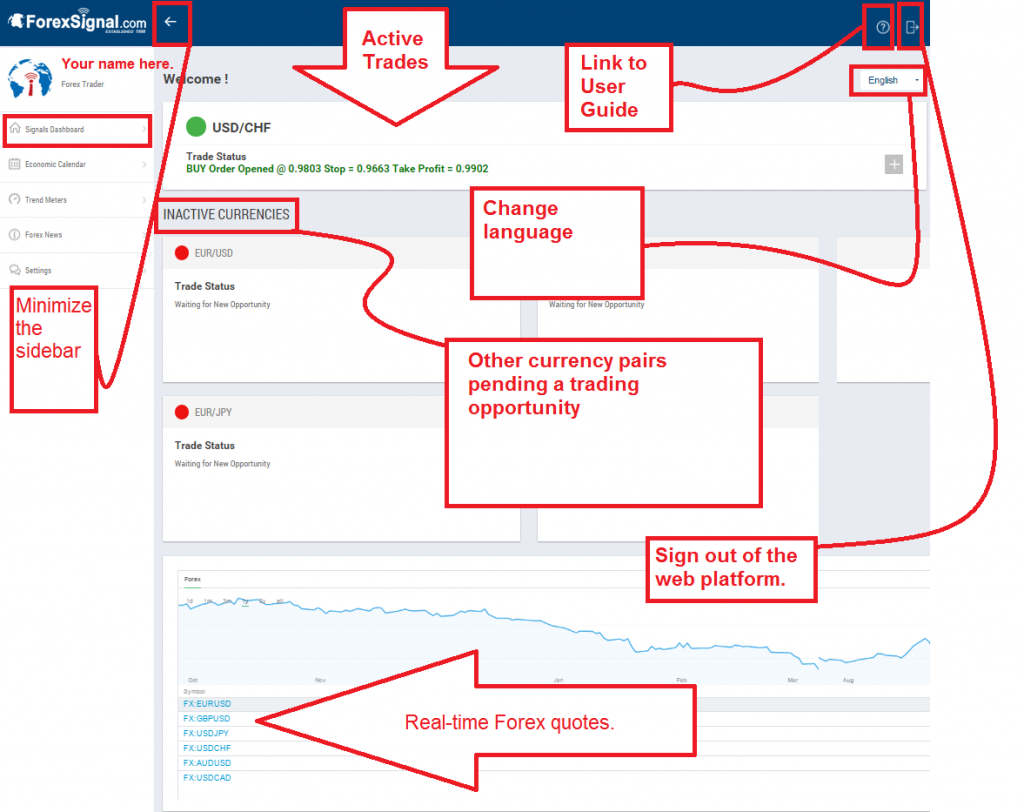The image size is (1024, 812).
Task: Open Settings via the chat-bubble icon
Action: click(x=14, y=270)
